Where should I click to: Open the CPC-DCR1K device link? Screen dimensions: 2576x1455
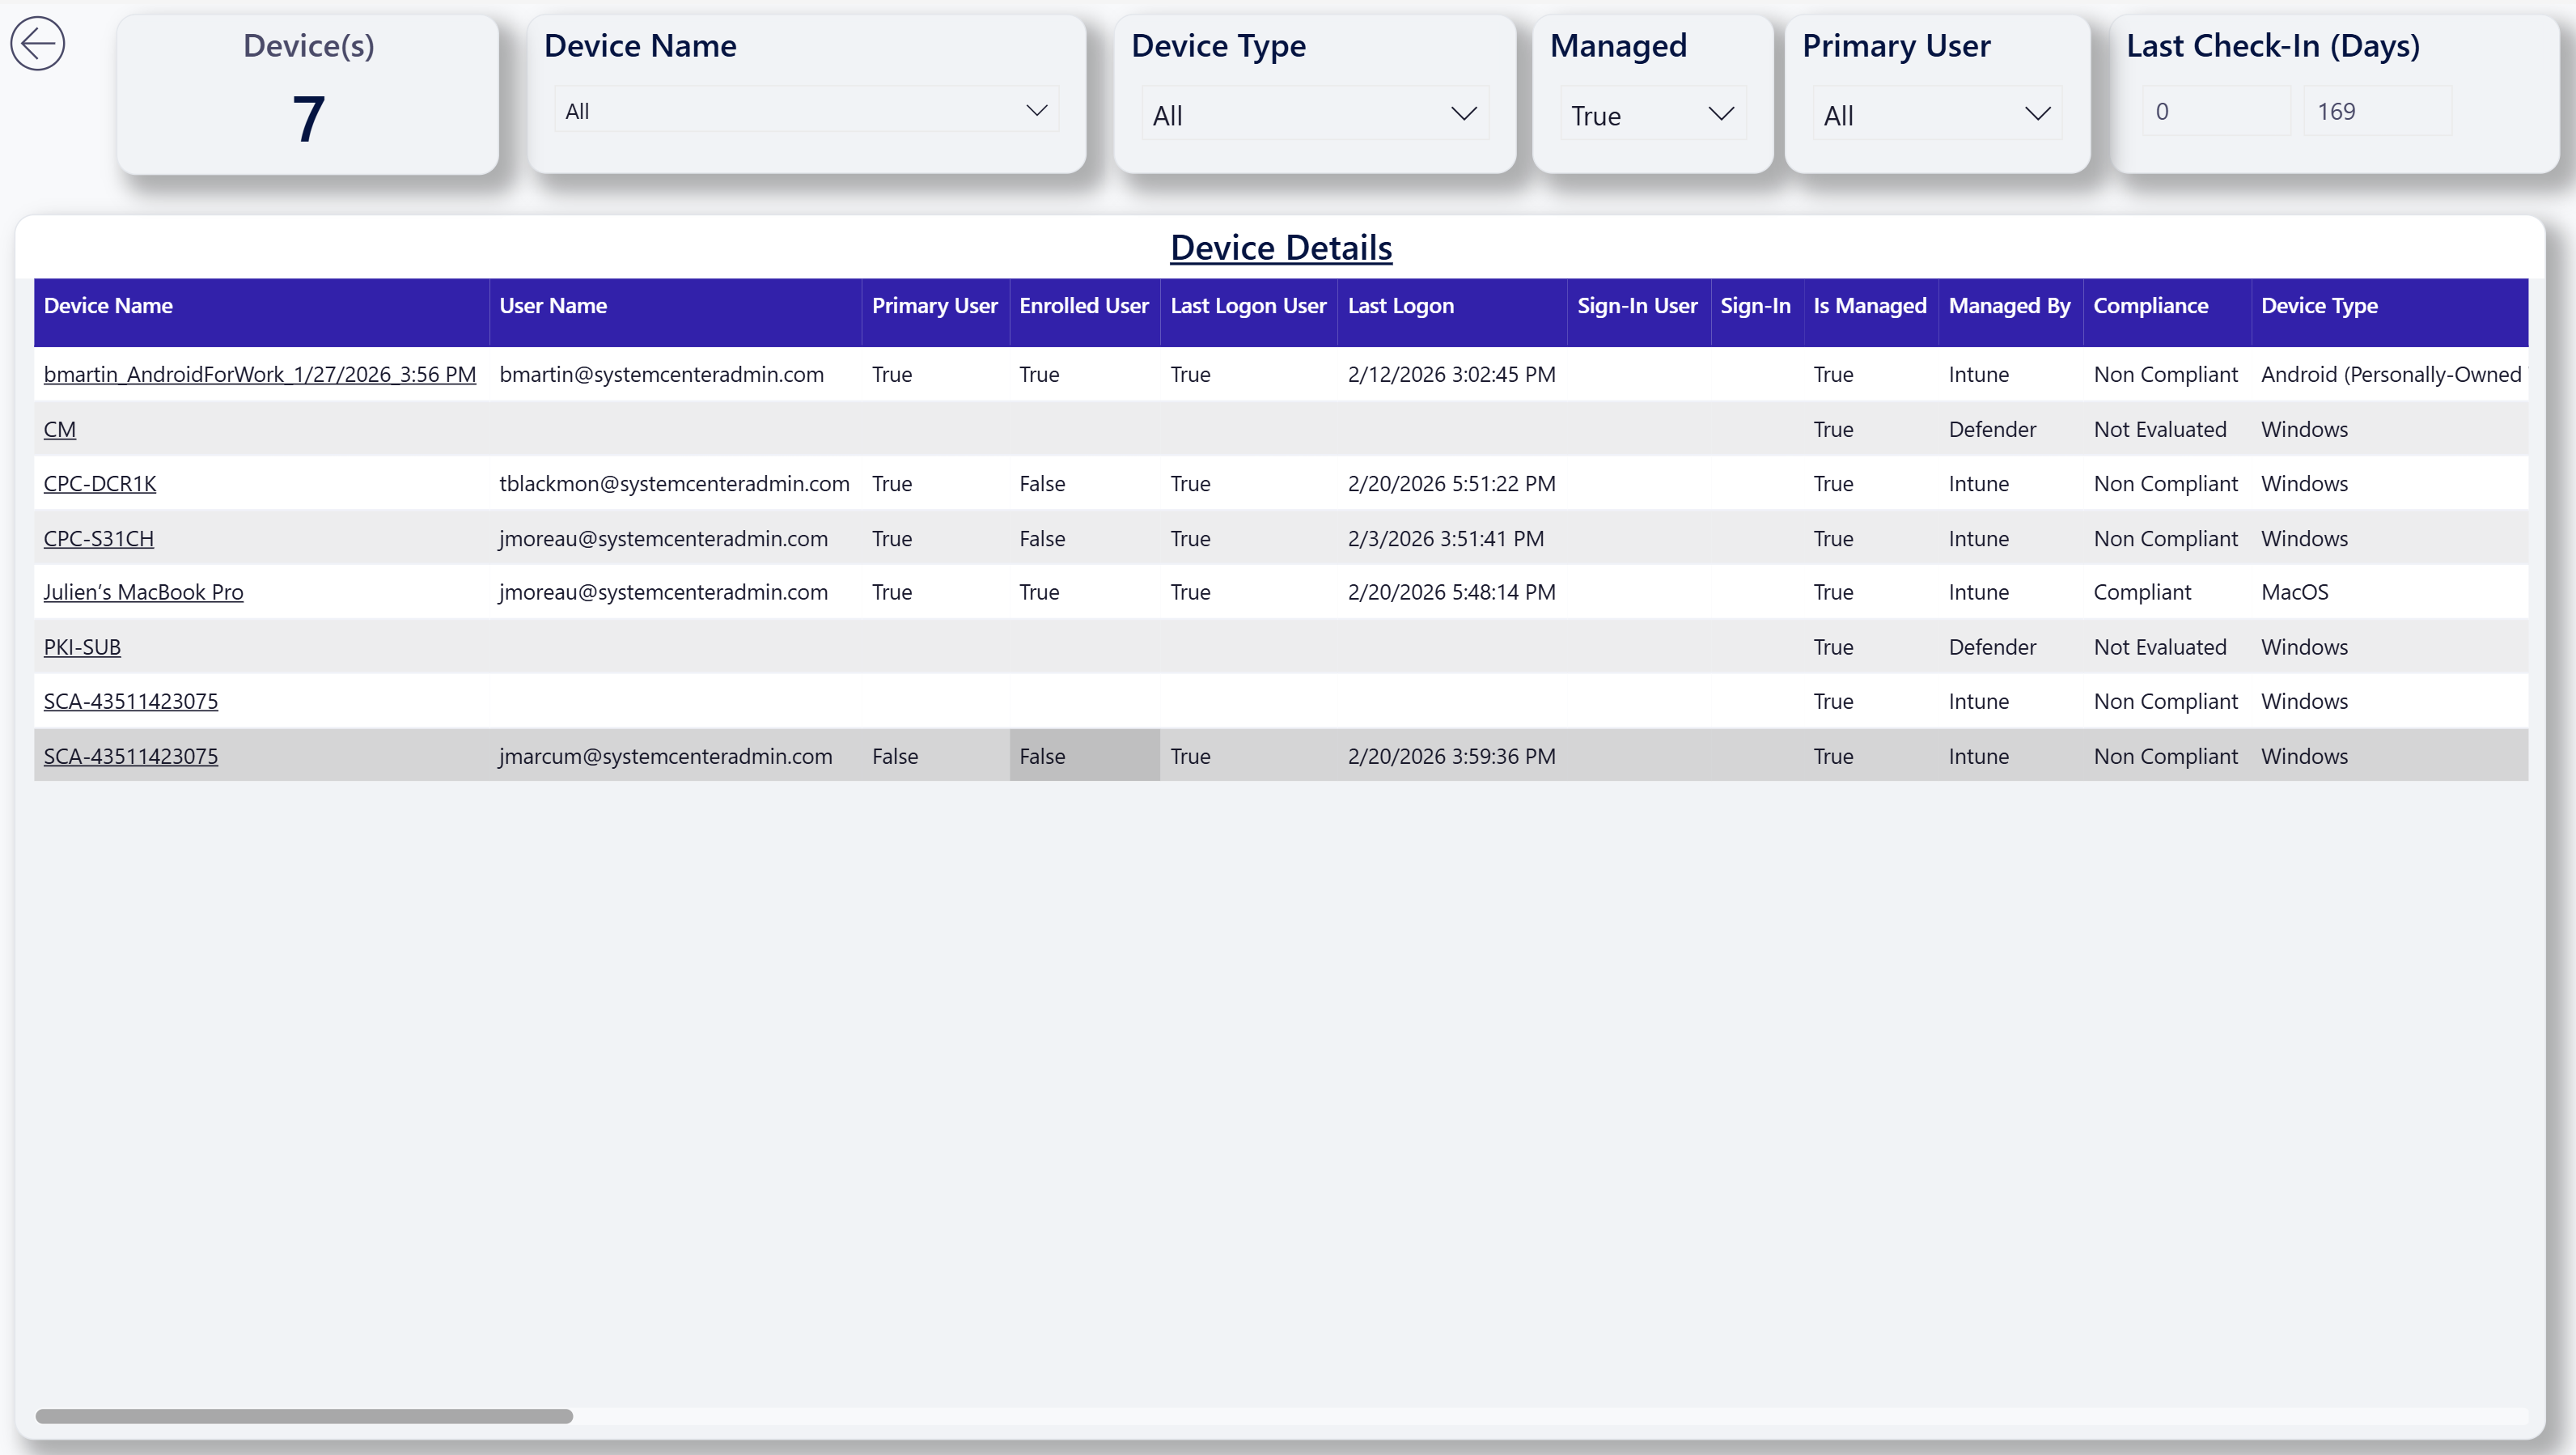click(100, 483)
